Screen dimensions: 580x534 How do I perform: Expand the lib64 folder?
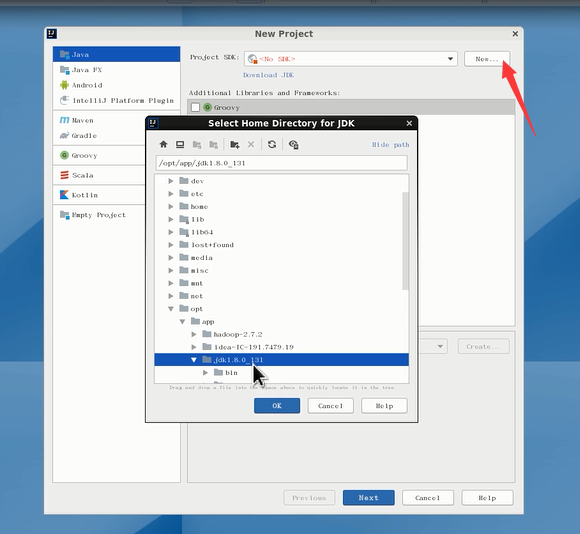coord(171,232)
